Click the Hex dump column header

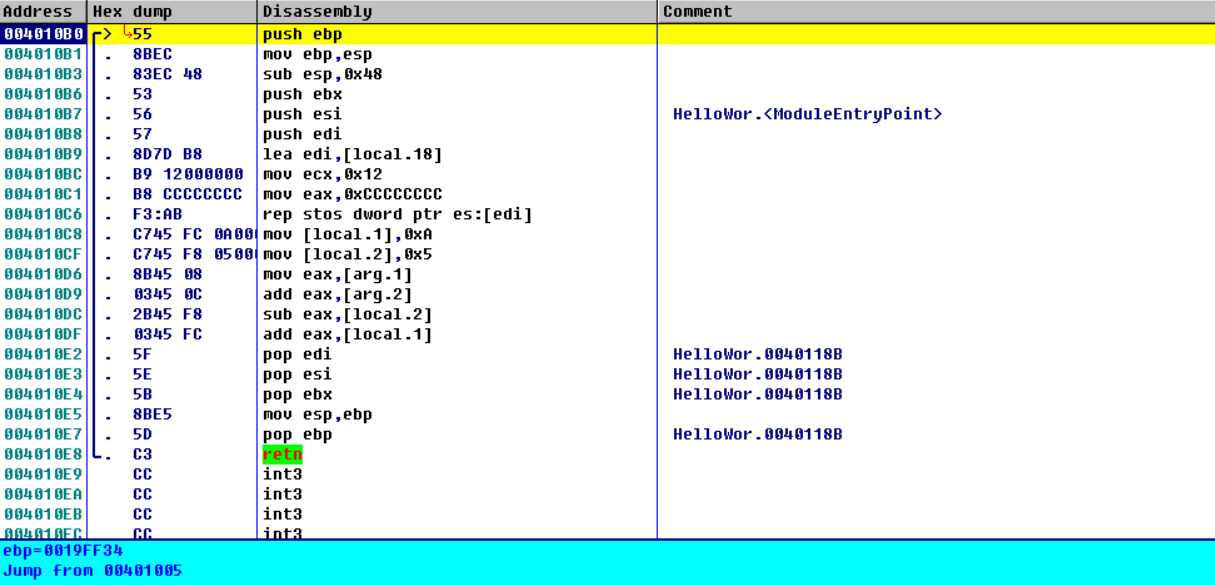coord(132,12)
